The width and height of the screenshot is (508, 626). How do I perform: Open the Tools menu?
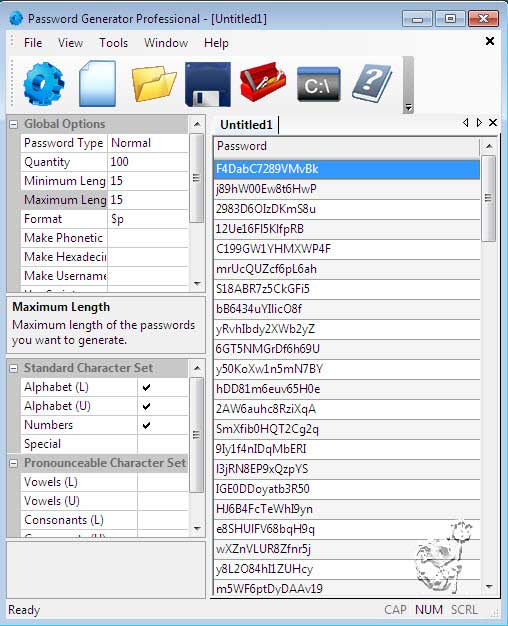(x=113, y=43)
